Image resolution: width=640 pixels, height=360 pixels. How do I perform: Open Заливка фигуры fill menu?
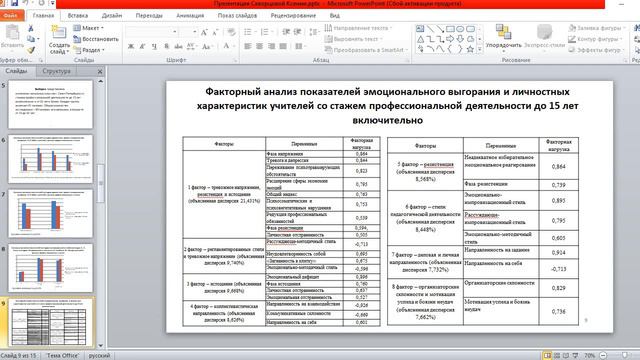click(596, 28)
